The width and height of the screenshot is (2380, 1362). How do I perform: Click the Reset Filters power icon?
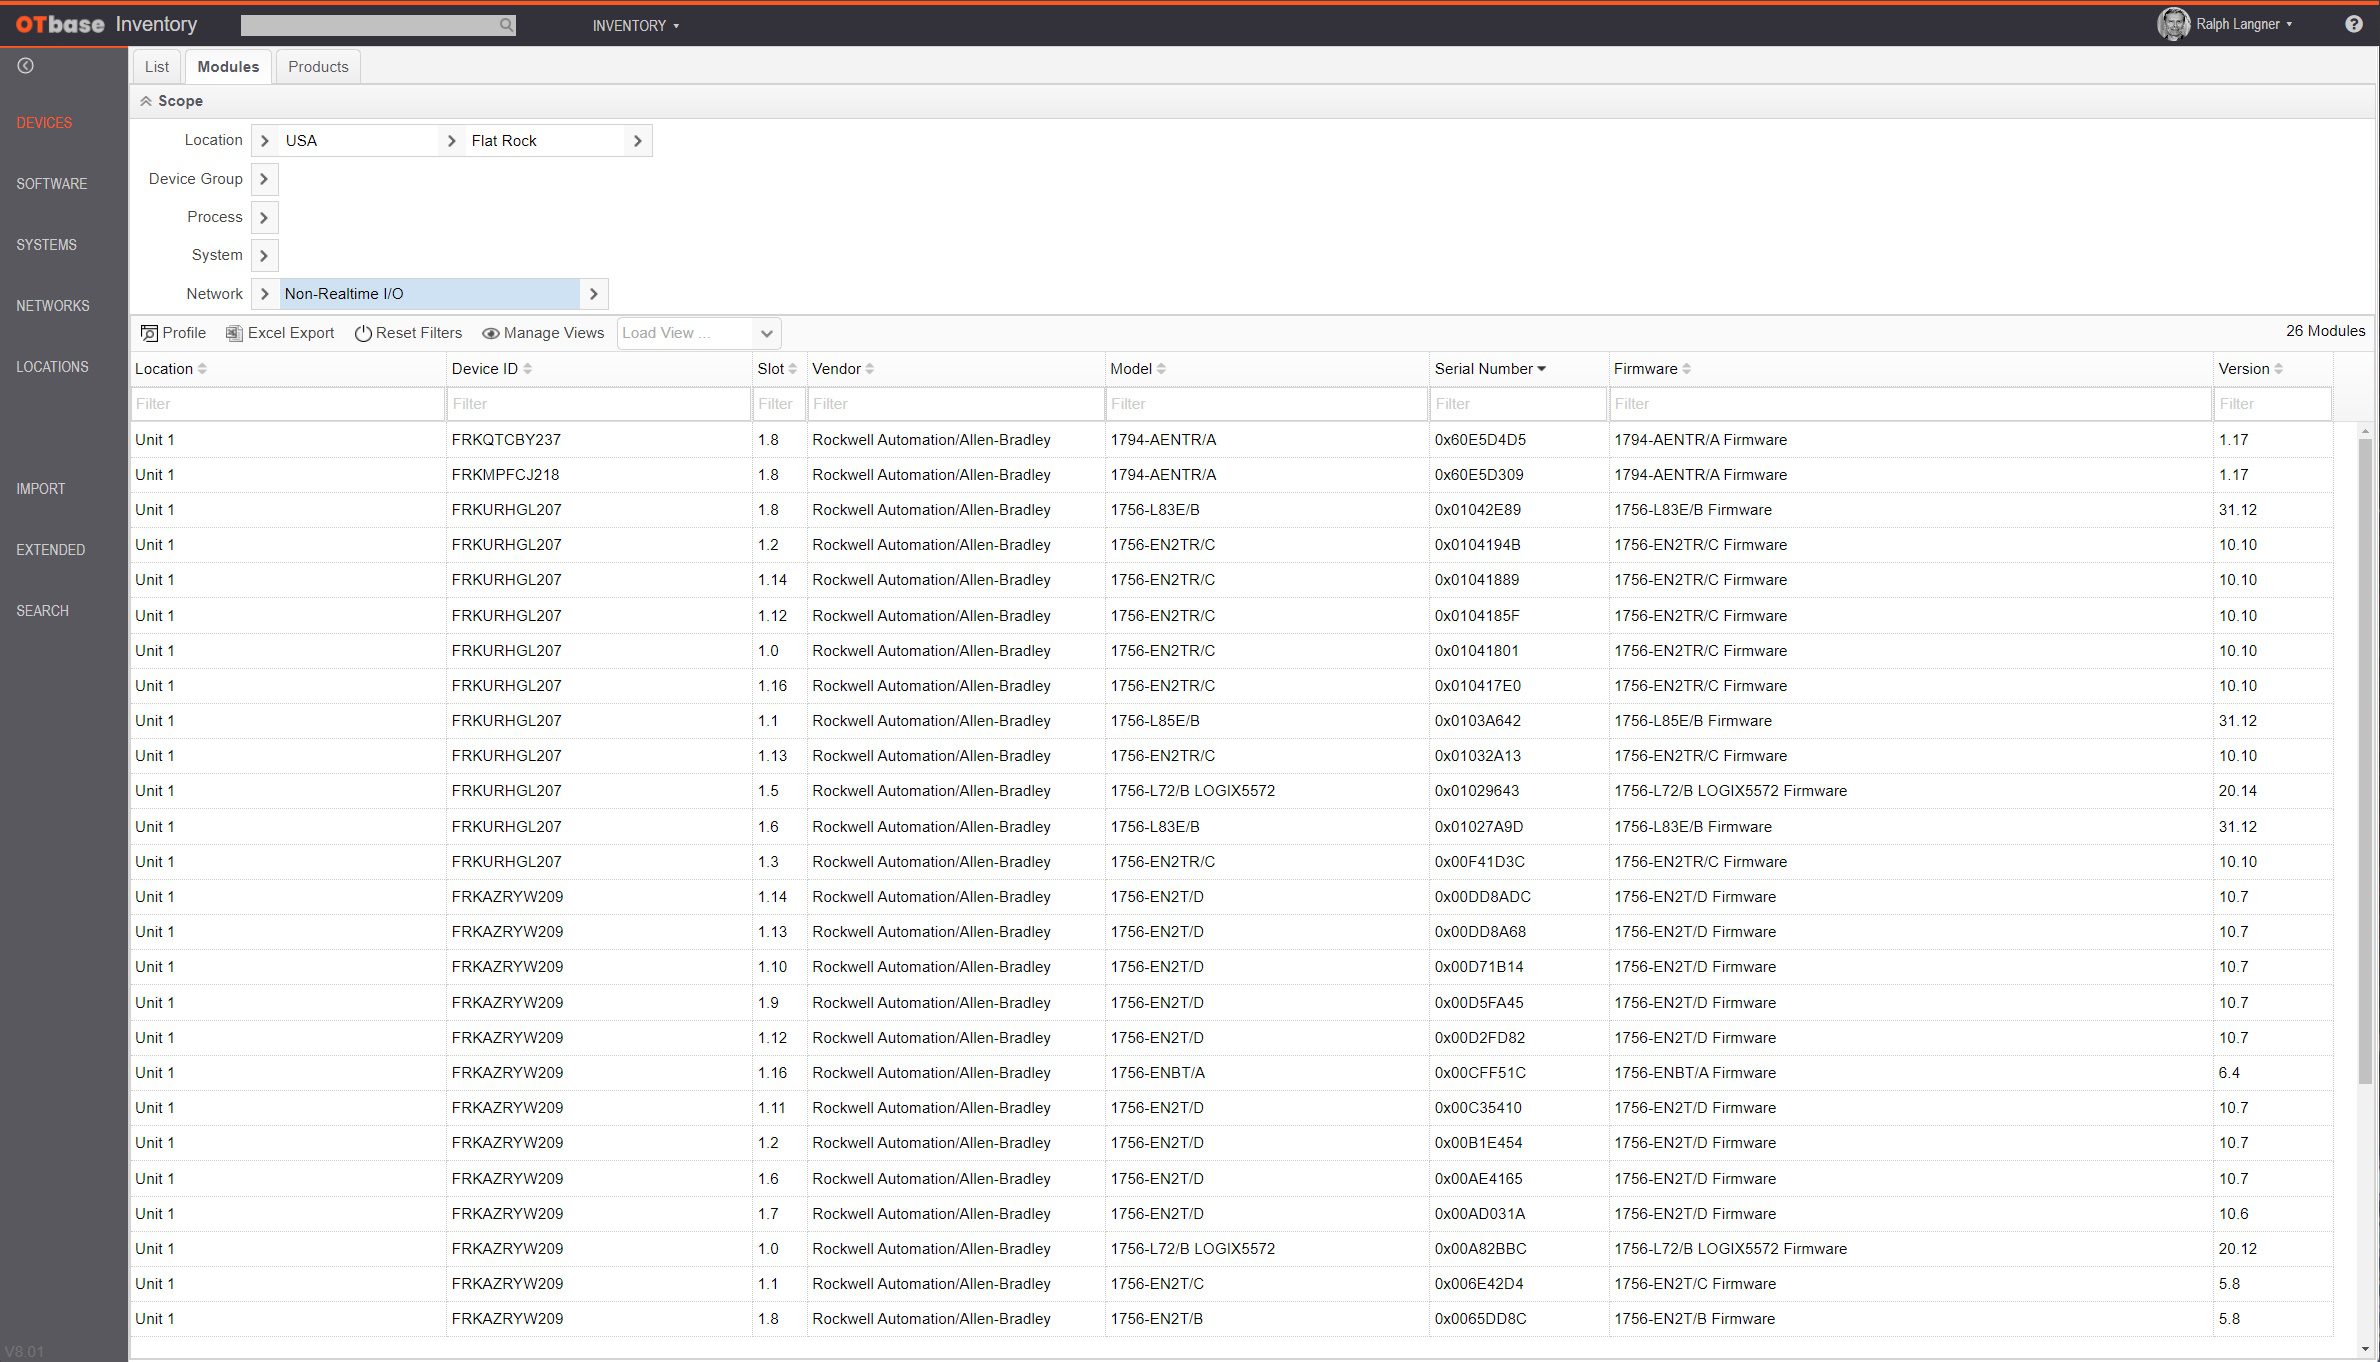[363, 333]
